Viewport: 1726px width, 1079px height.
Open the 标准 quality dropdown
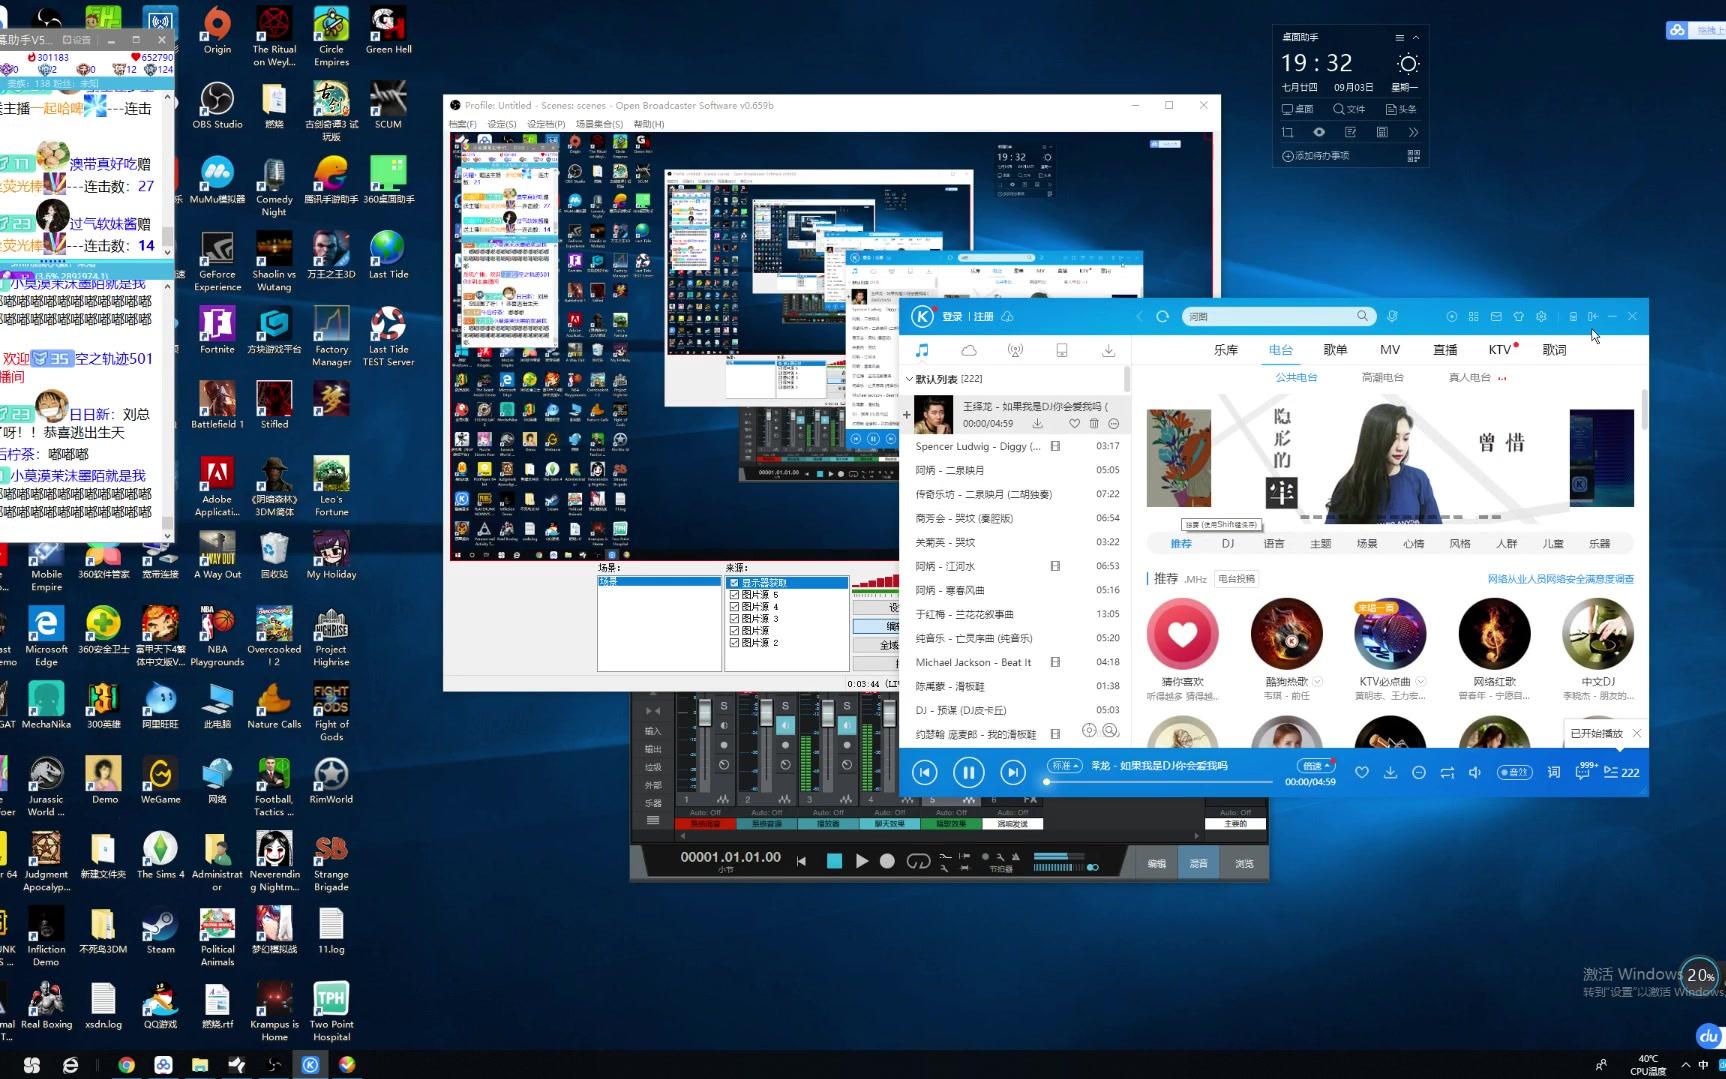[1064, 765]
